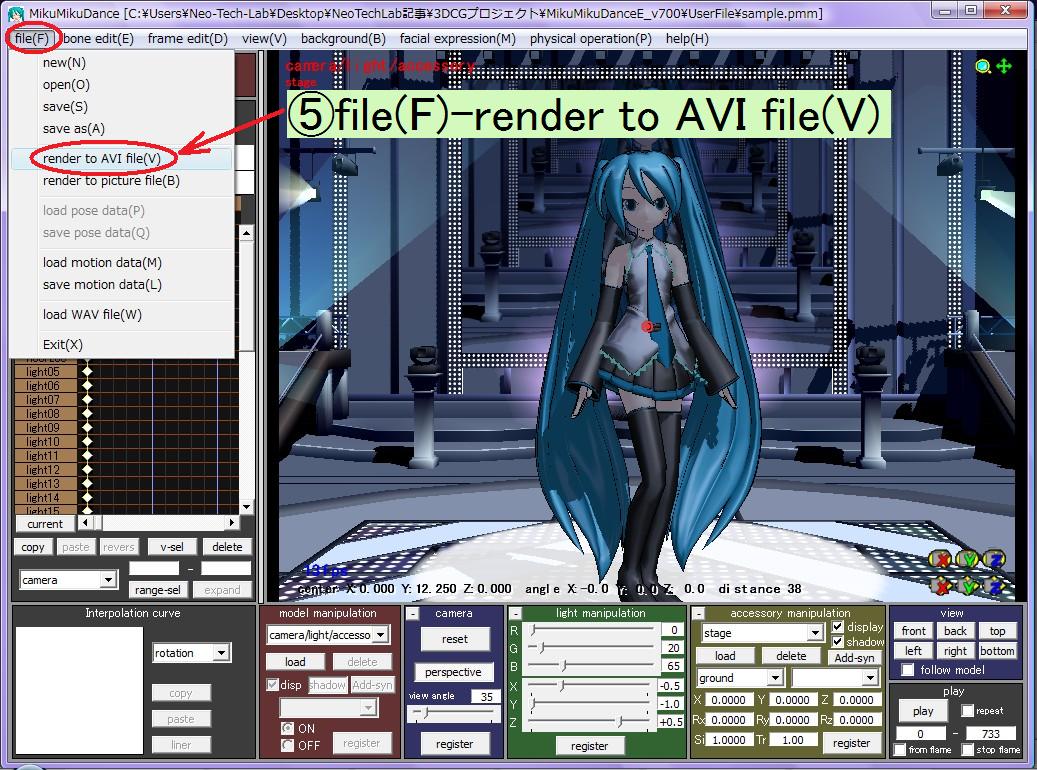Screen dimensions: 1037x770
Task: Click the timeline delete button beside v-sel
Action: [227, 547]
